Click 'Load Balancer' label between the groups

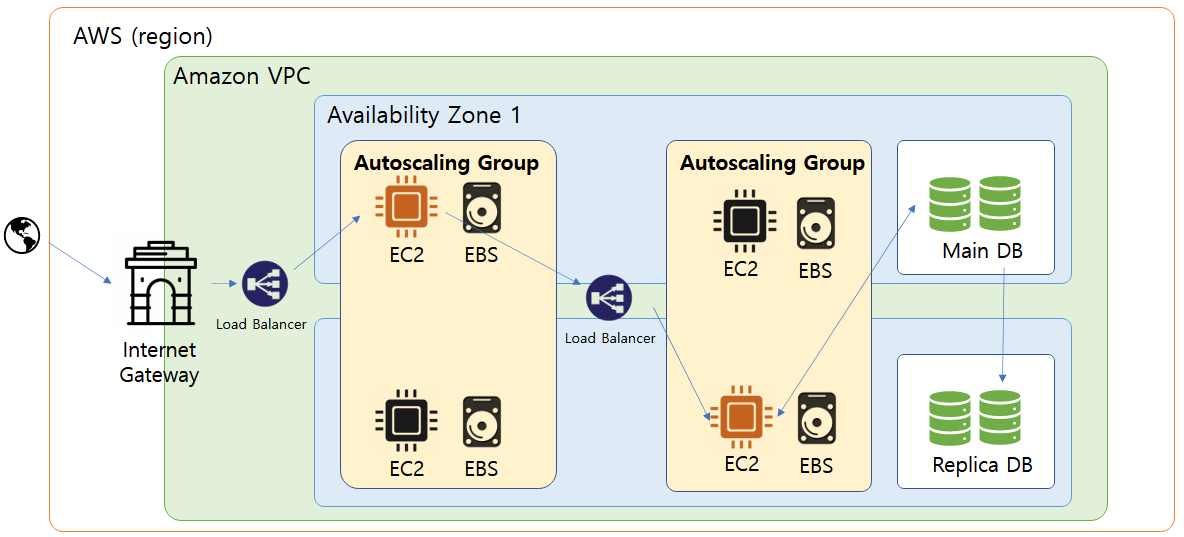click(610, 338)
